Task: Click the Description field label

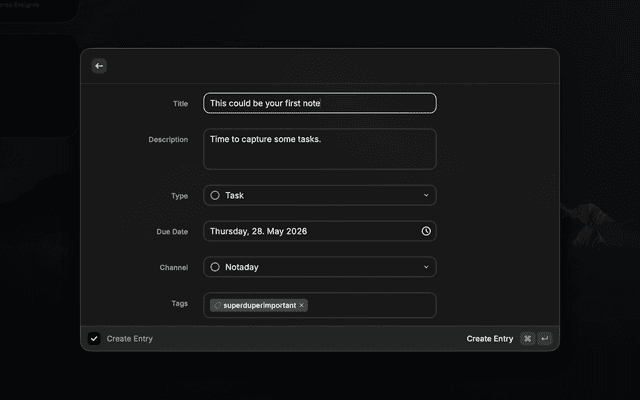Action: (x=168, y=140)
